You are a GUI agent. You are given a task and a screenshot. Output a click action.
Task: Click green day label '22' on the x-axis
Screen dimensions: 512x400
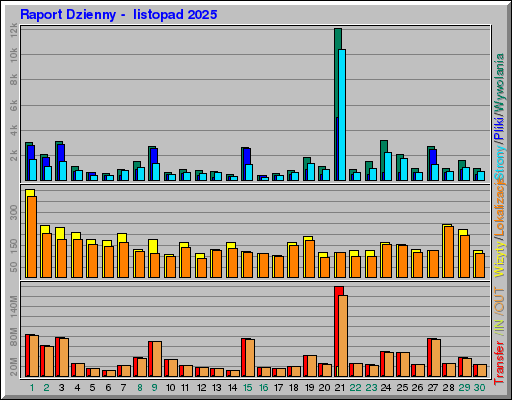(356, 388)
